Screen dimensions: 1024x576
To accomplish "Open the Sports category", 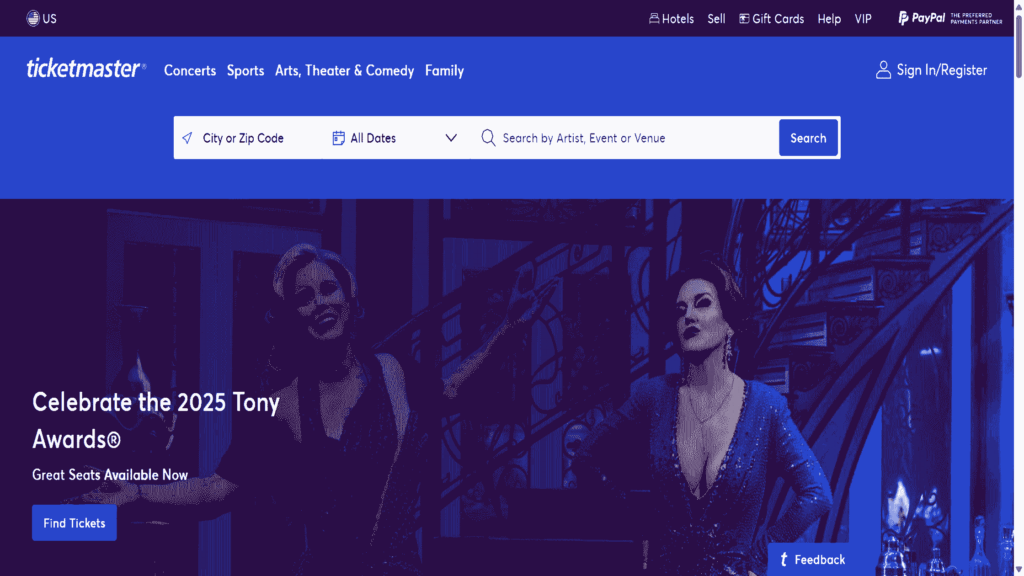I will pos(245,70).
